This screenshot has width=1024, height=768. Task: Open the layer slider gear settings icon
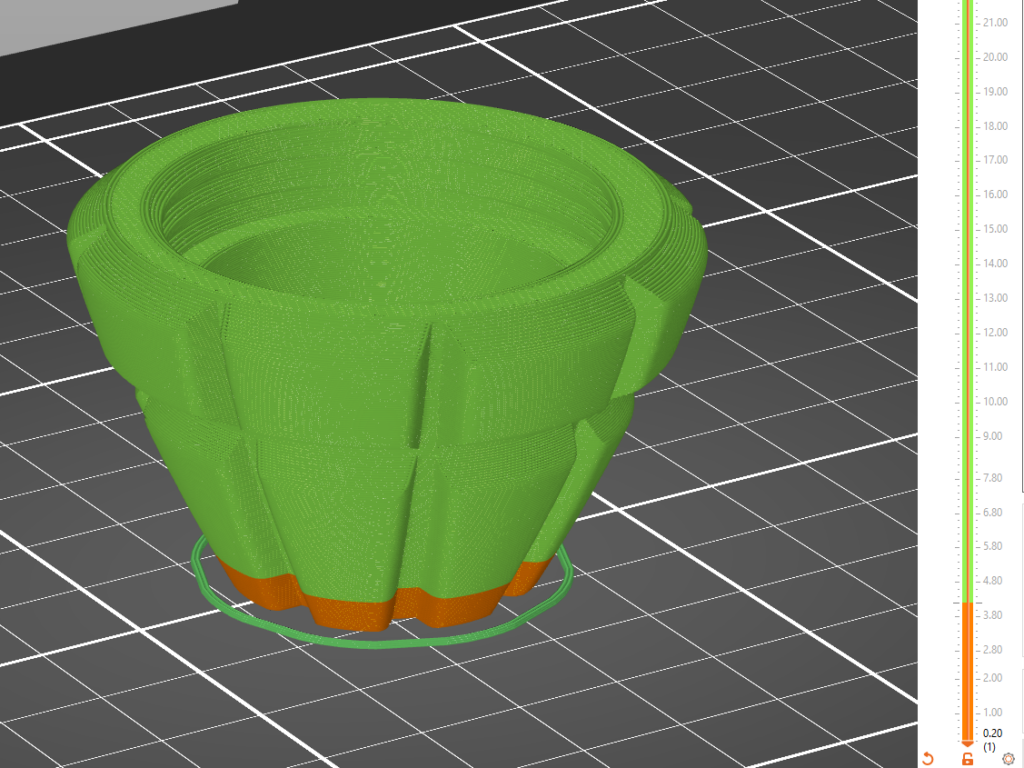click(1007, 759)
